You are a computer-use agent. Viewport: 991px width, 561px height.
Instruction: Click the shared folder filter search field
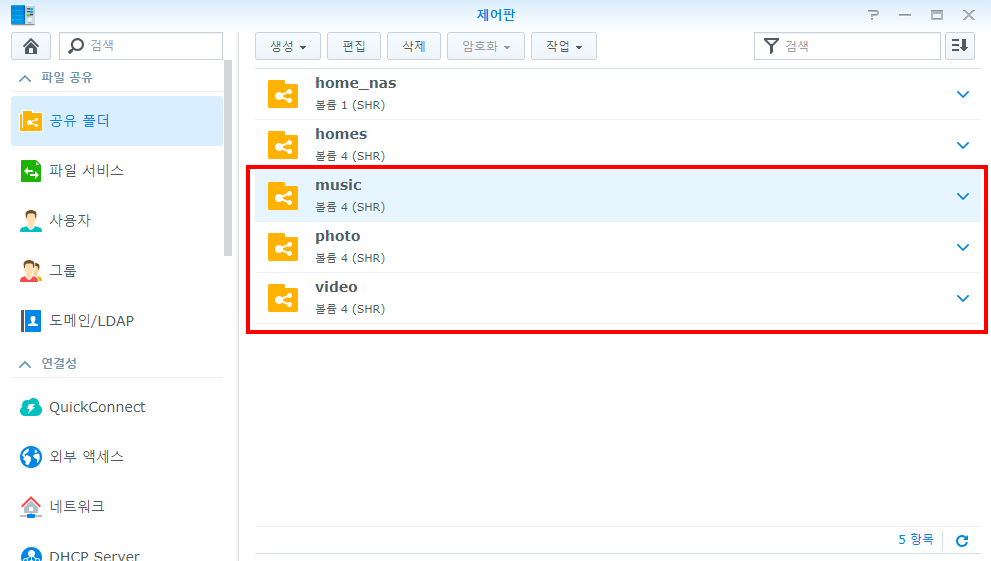pyautogui.click(x=848, y=46)
